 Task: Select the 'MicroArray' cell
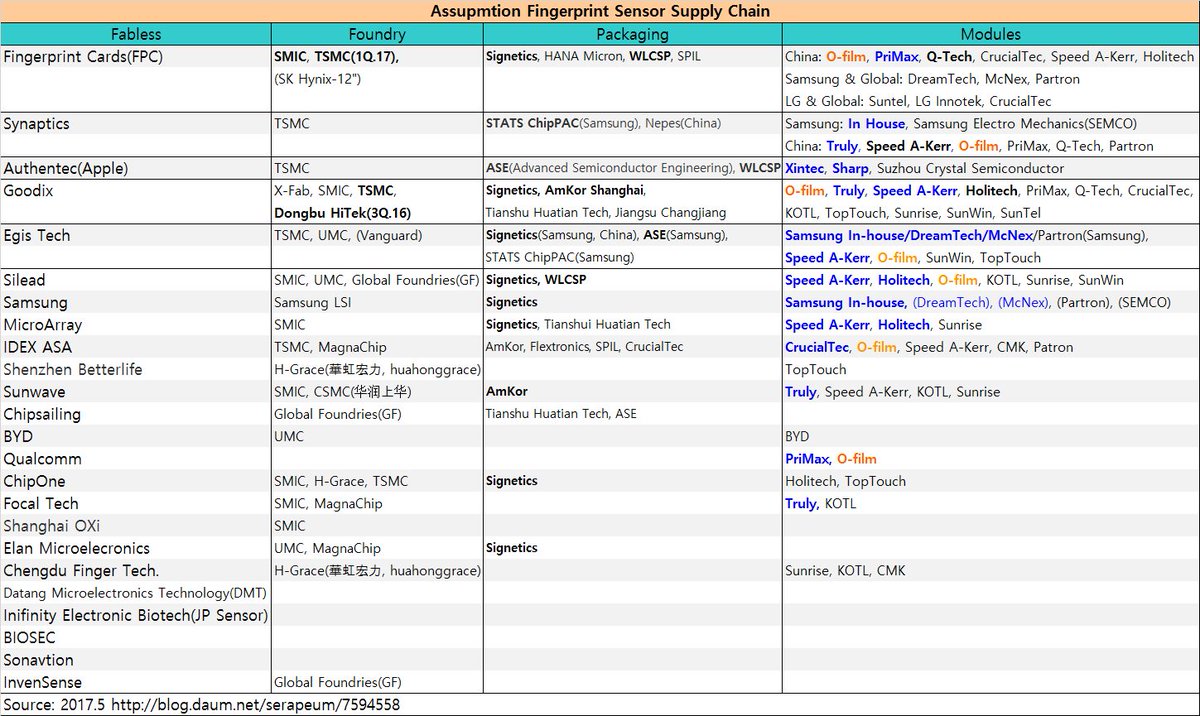click(x=43, y=325)
